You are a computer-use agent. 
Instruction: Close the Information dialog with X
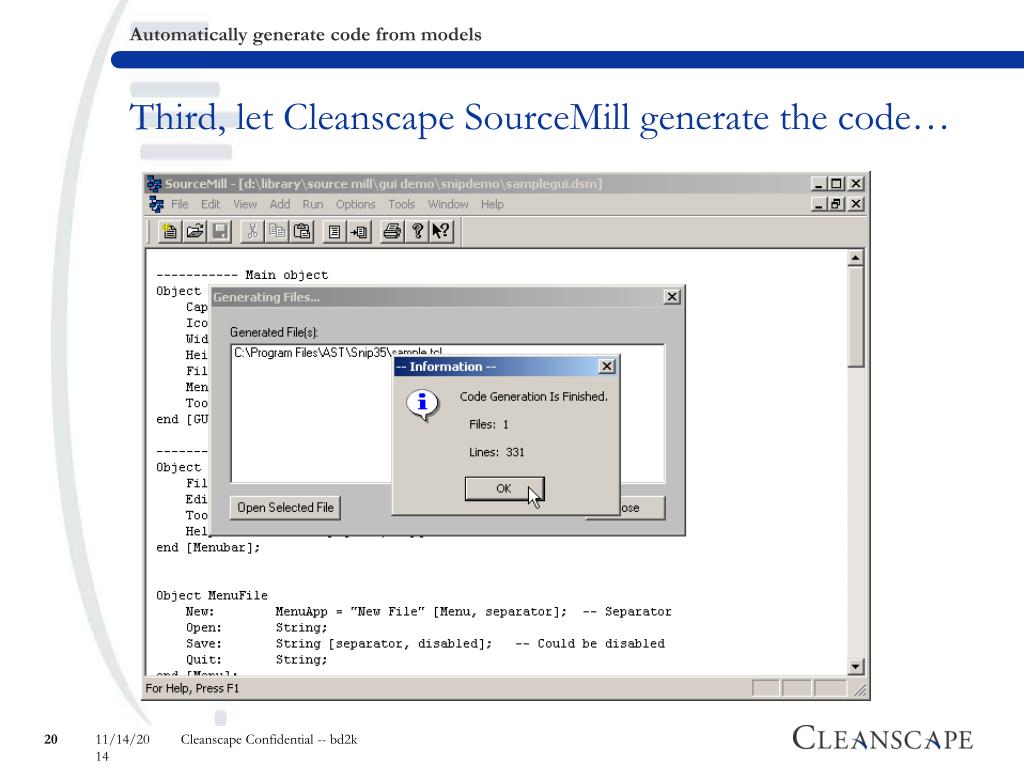(607, 366)
